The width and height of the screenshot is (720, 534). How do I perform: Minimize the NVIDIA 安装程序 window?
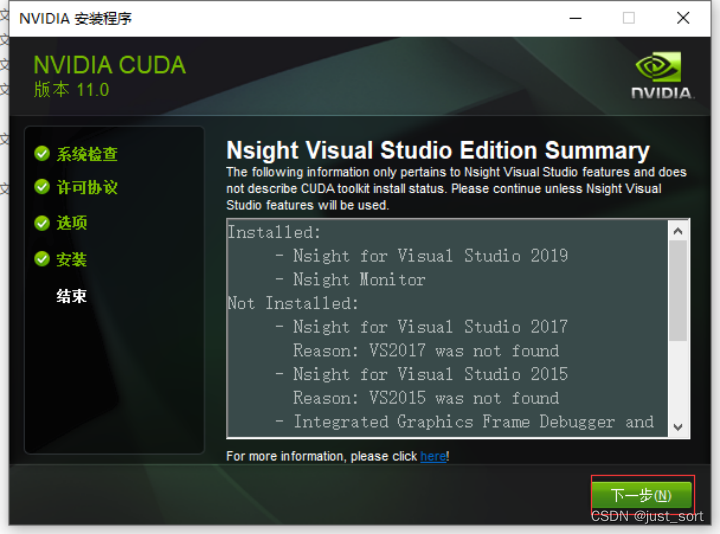pos(575,18)
